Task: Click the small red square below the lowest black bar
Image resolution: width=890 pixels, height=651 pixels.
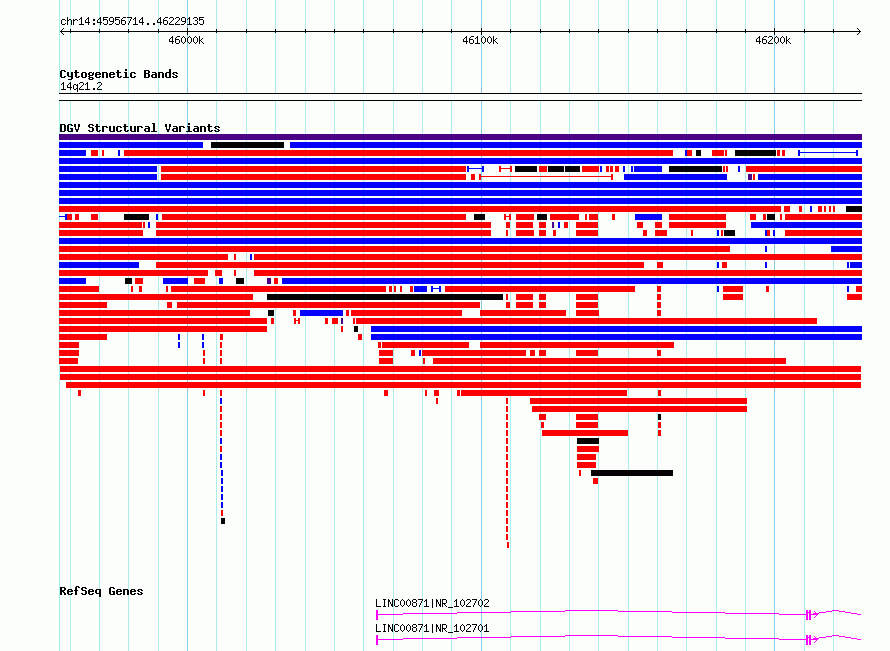Action: pos(595,481)
